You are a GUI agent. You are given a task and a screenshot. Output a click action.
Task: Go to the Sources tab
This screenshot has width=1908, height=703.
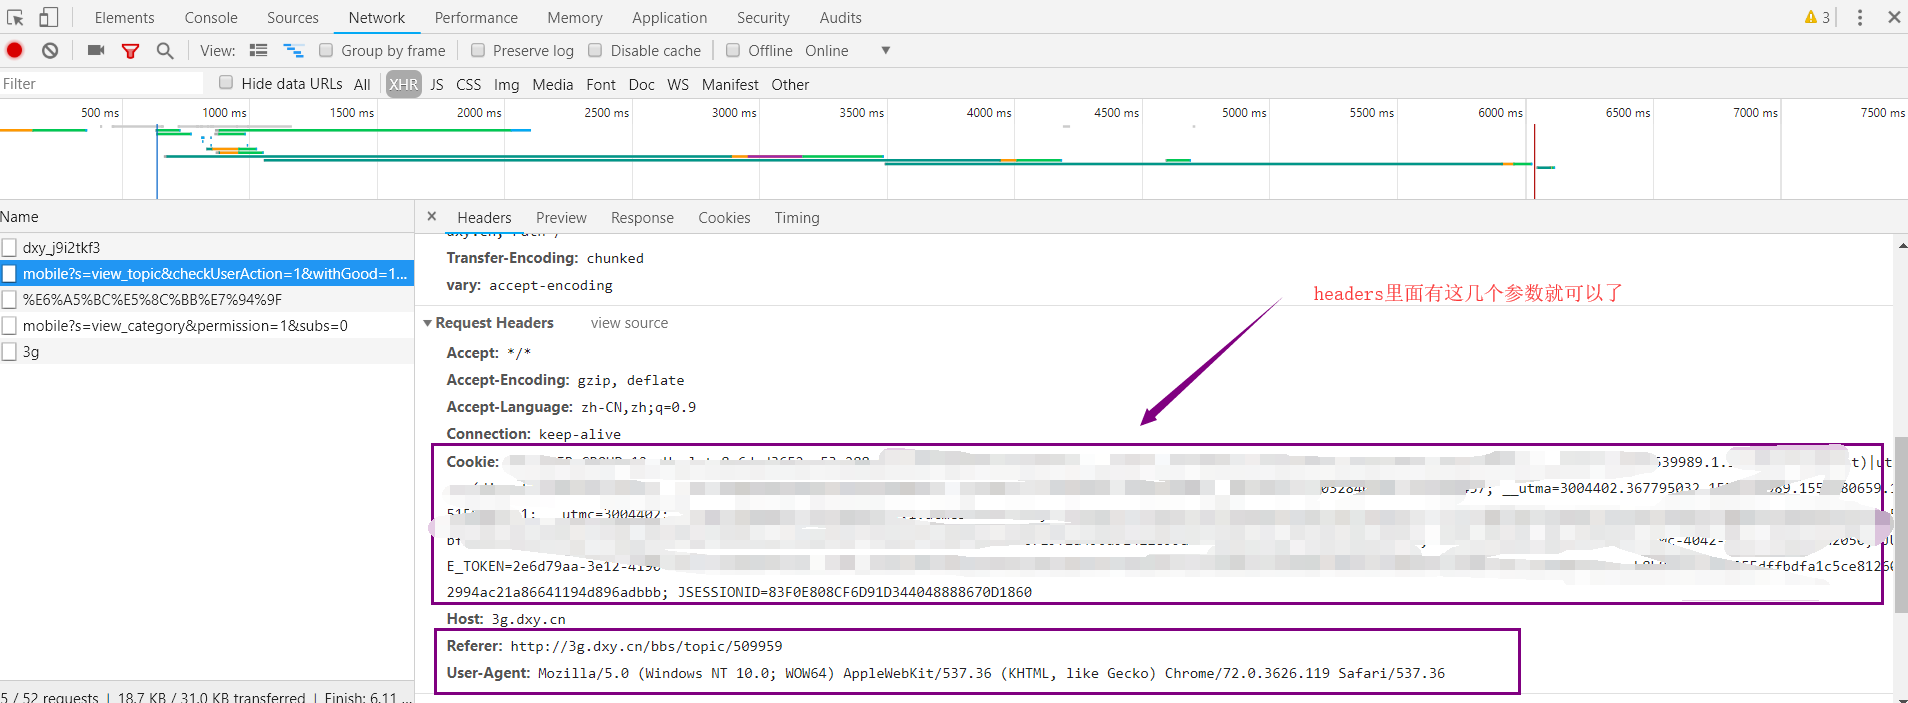point(293,17)
